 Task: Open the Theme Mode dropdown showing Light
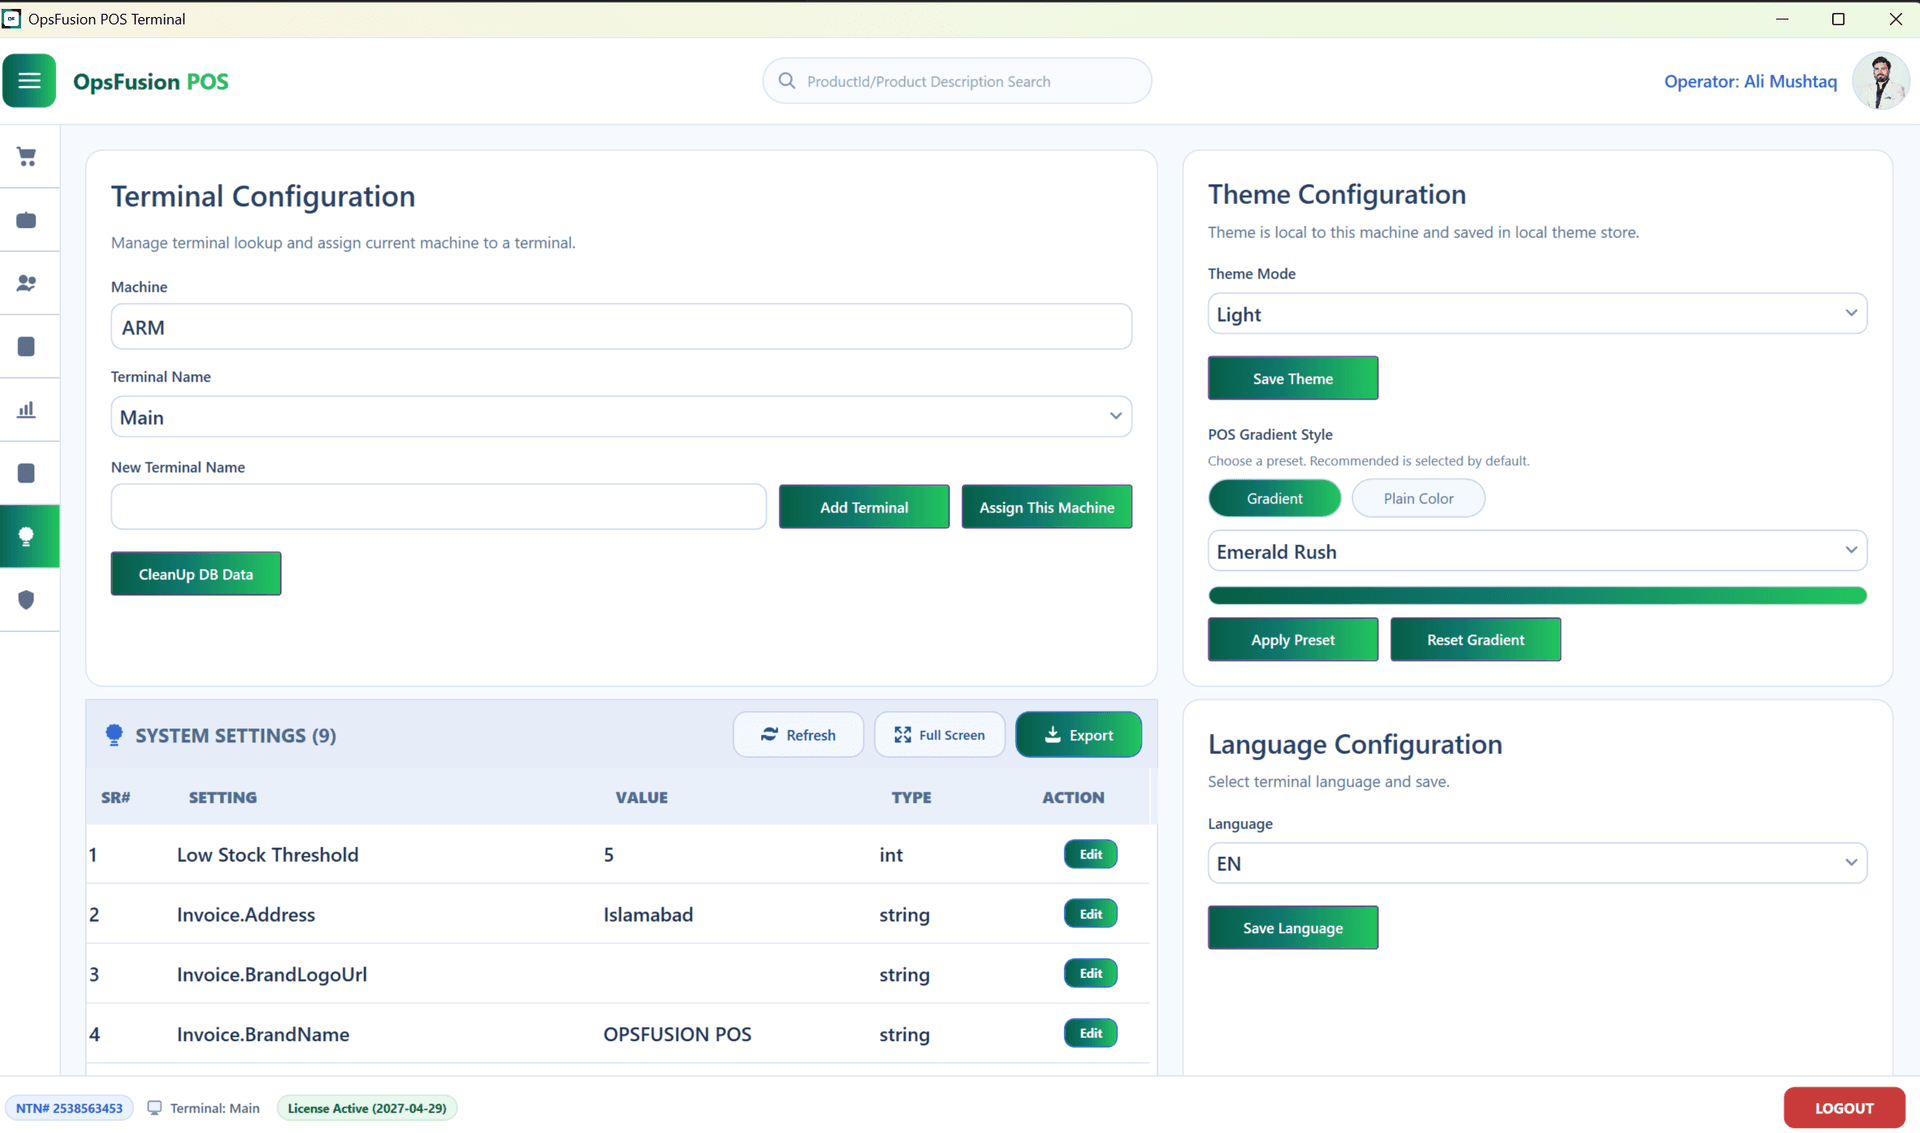click(1537, 314)
